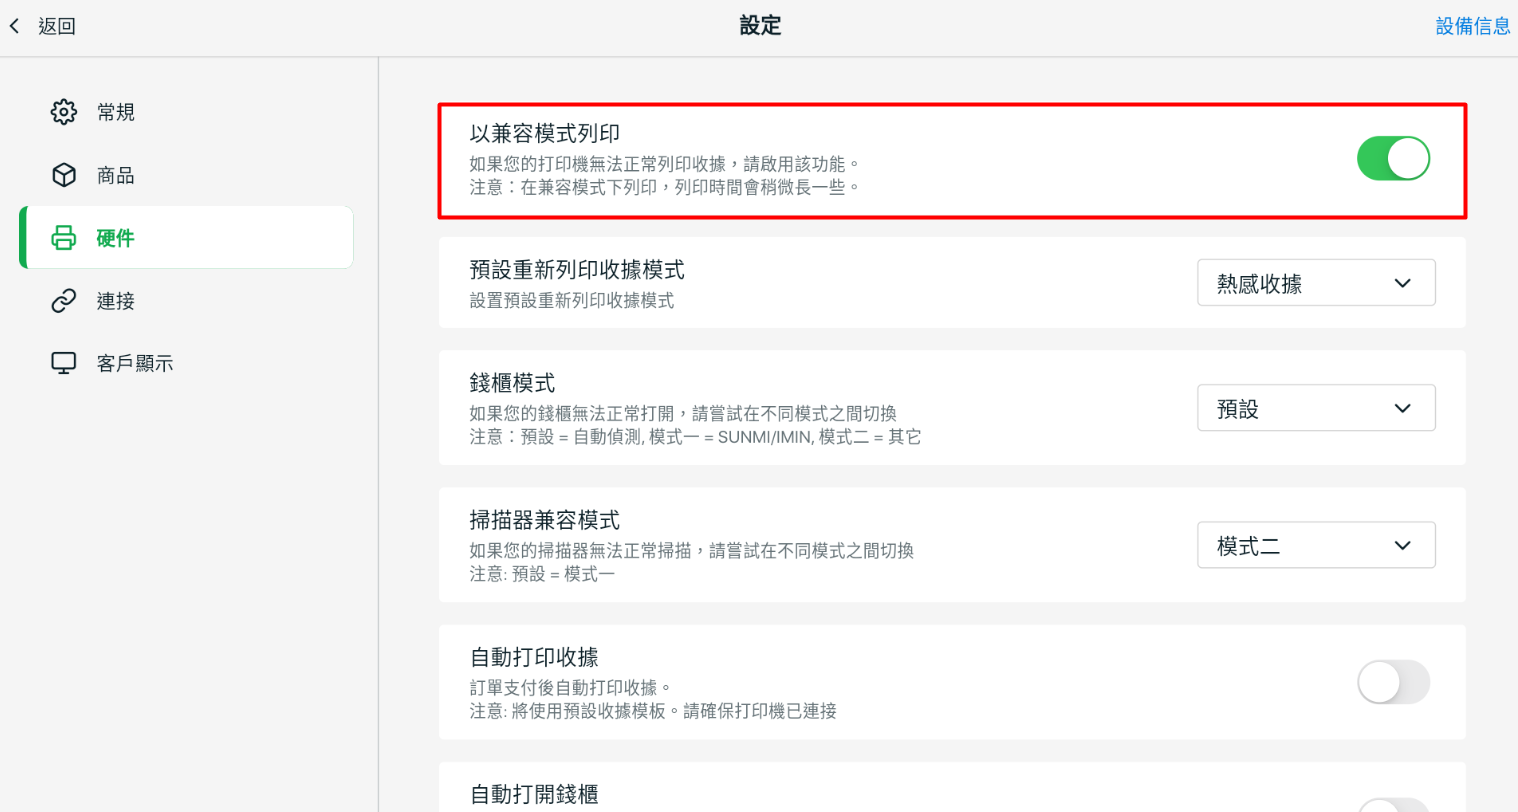
Task: Click the gear icon beside 常規
Action: [x=64, y=112]
